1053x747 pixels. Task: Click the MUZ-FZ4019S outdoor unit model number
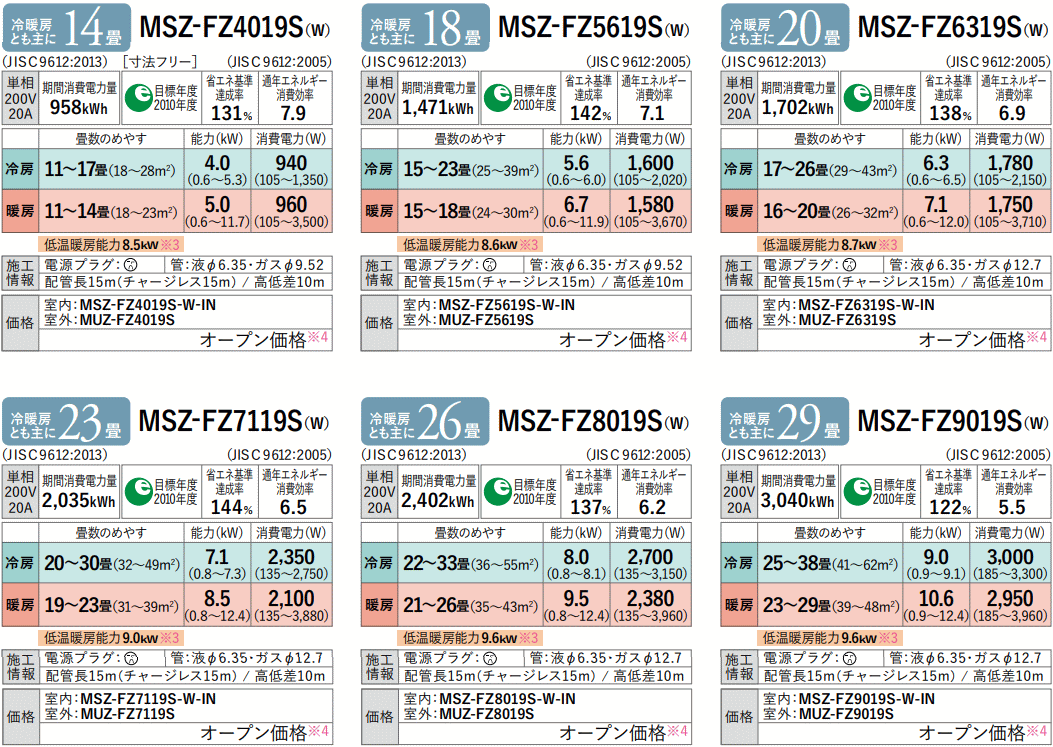point(128,320)
